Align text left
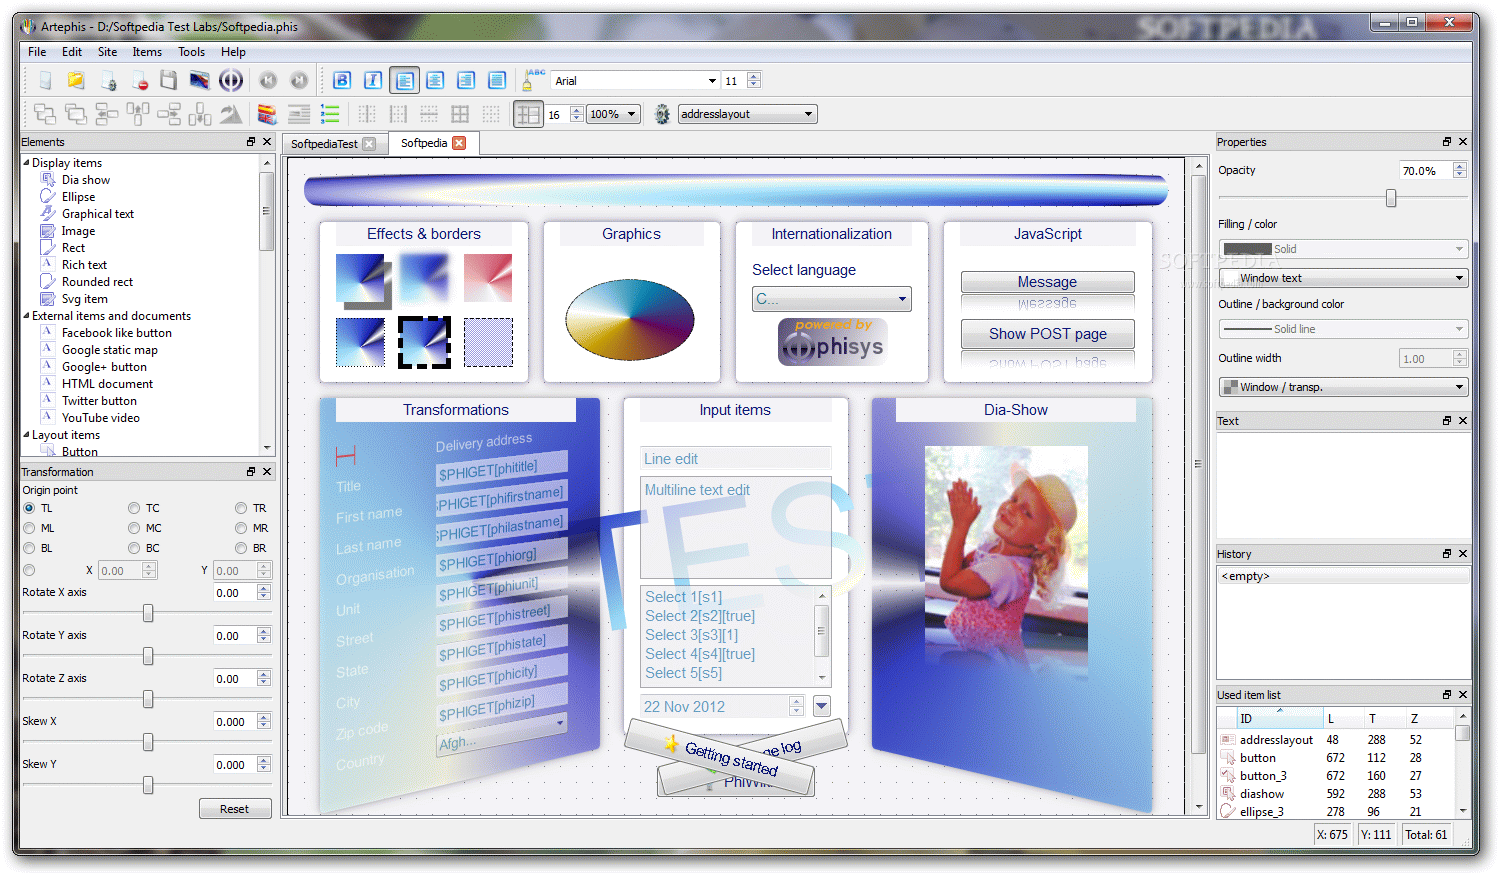The width and height of the screenshot is (1500, 876). [x=404, y=81]
